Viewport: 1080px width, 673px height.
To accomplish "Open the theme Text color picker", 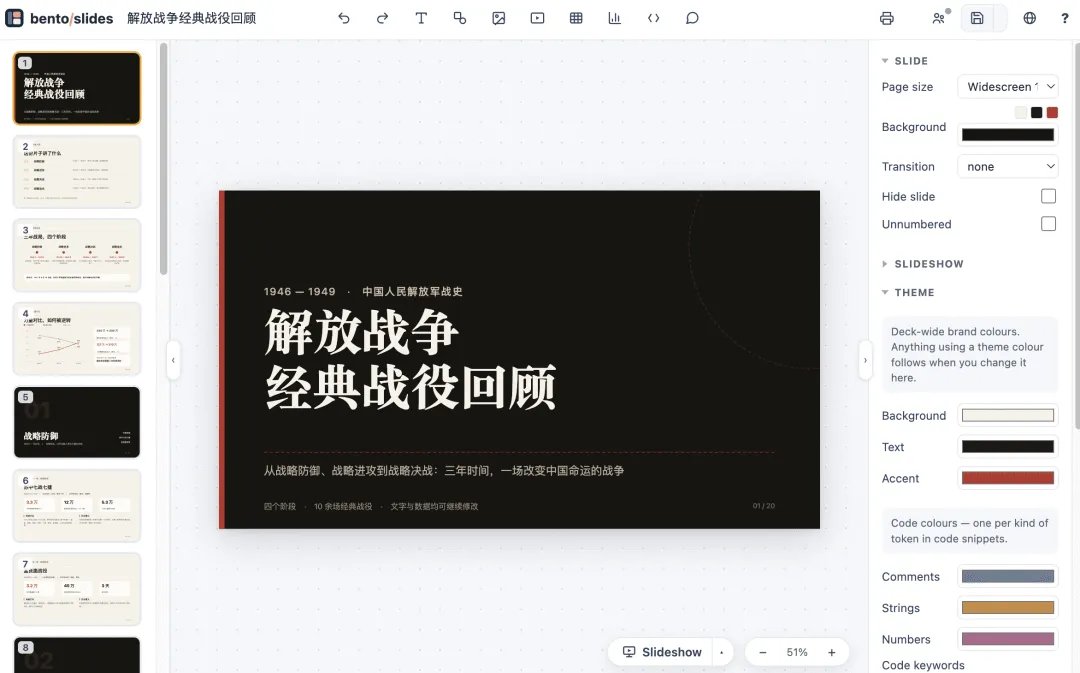I will pyautogui.click(x=1008, y=446).
